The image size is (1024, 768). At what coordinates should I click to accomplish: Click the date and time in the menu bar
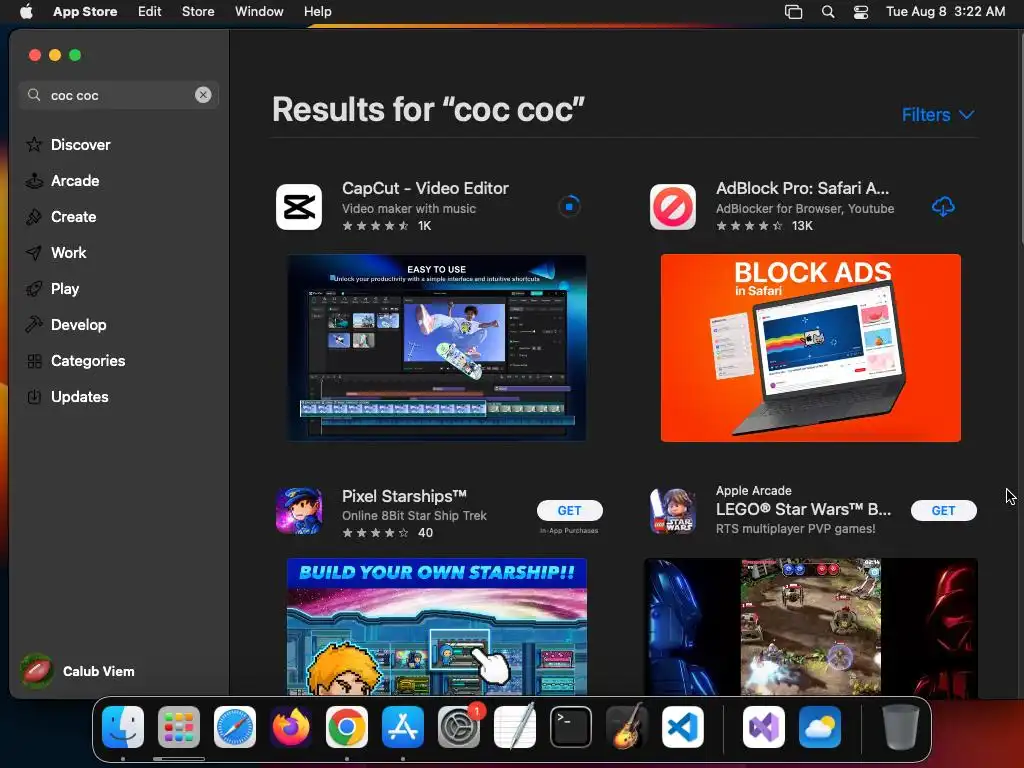945,12
